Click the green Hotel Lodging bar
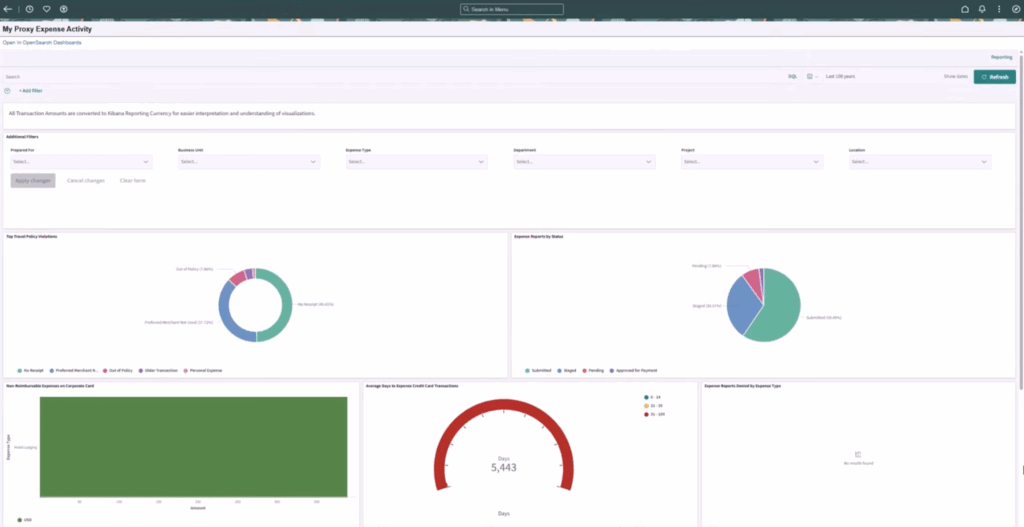This screenshot has height=527, width=1024. (x=193, y=447)
